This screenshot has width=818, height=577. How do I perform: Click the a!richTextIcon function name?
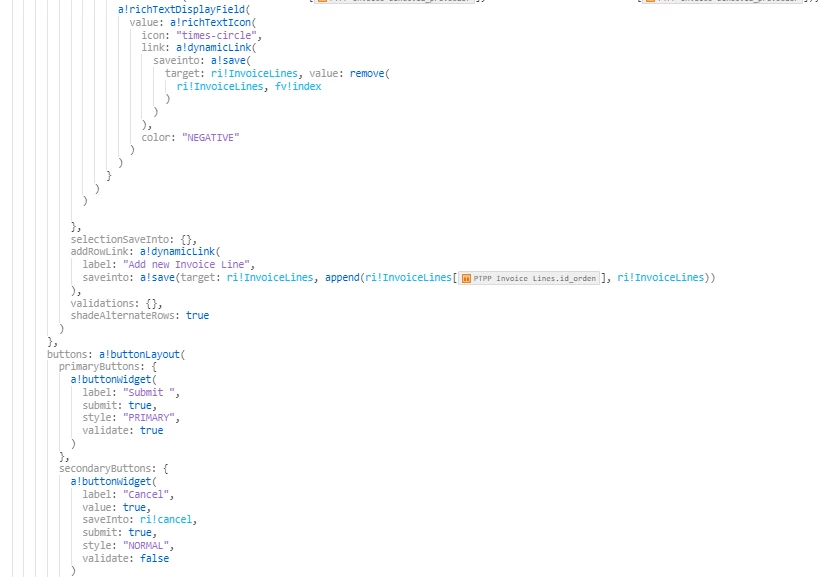(x=211, y=22)
